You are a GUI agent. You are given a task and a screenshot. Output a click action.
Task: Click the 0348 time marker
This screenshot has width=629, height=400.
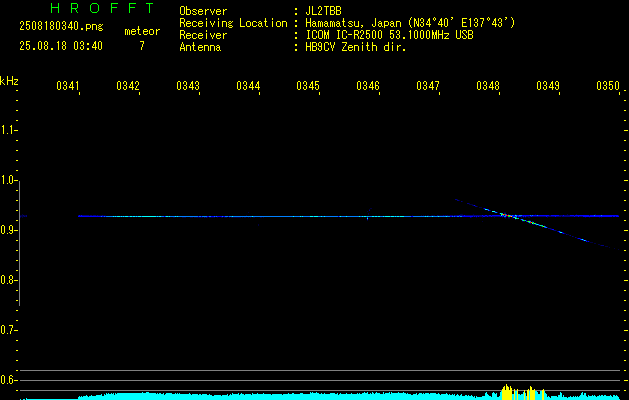pyautogui.click(x=487, y=86)
